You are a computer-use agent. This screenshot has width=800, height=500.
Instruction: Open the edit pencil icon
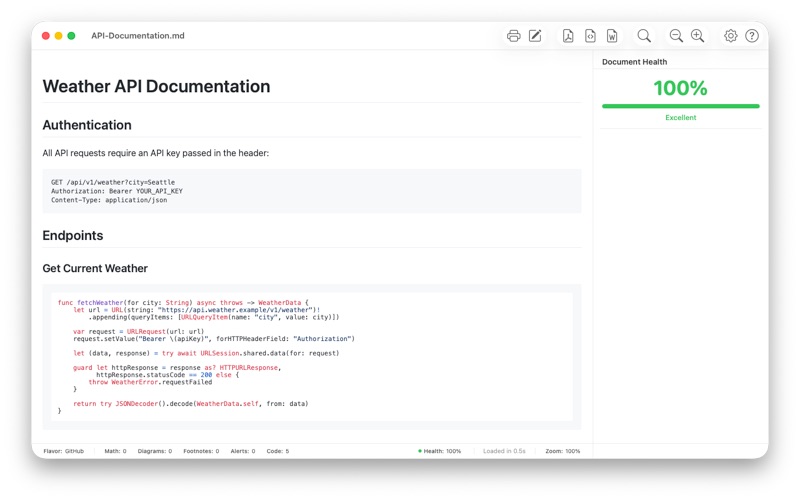coord(535,36)
